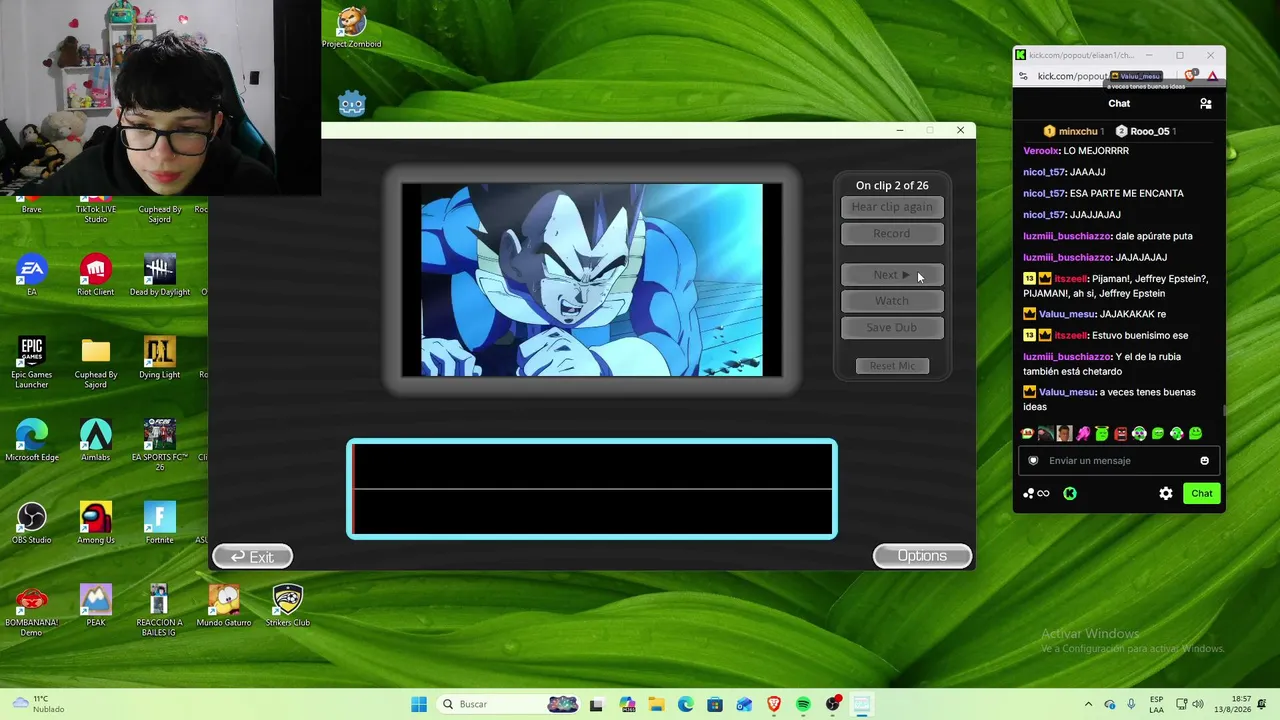Open the emoji picker in message box
The image size is (1280, 720).
(x=1204, y=461)
